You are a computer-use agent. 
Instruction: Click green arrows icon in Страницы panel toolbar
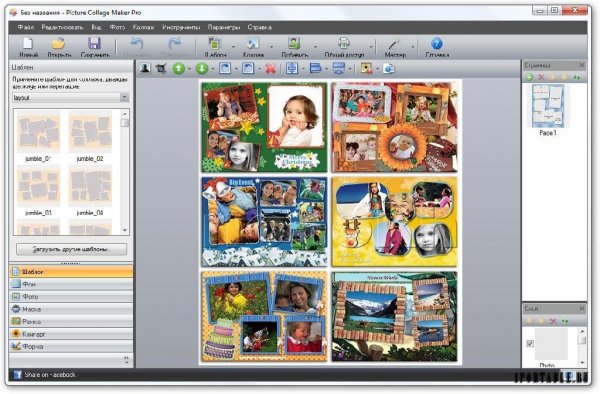(x=576, y=77)
